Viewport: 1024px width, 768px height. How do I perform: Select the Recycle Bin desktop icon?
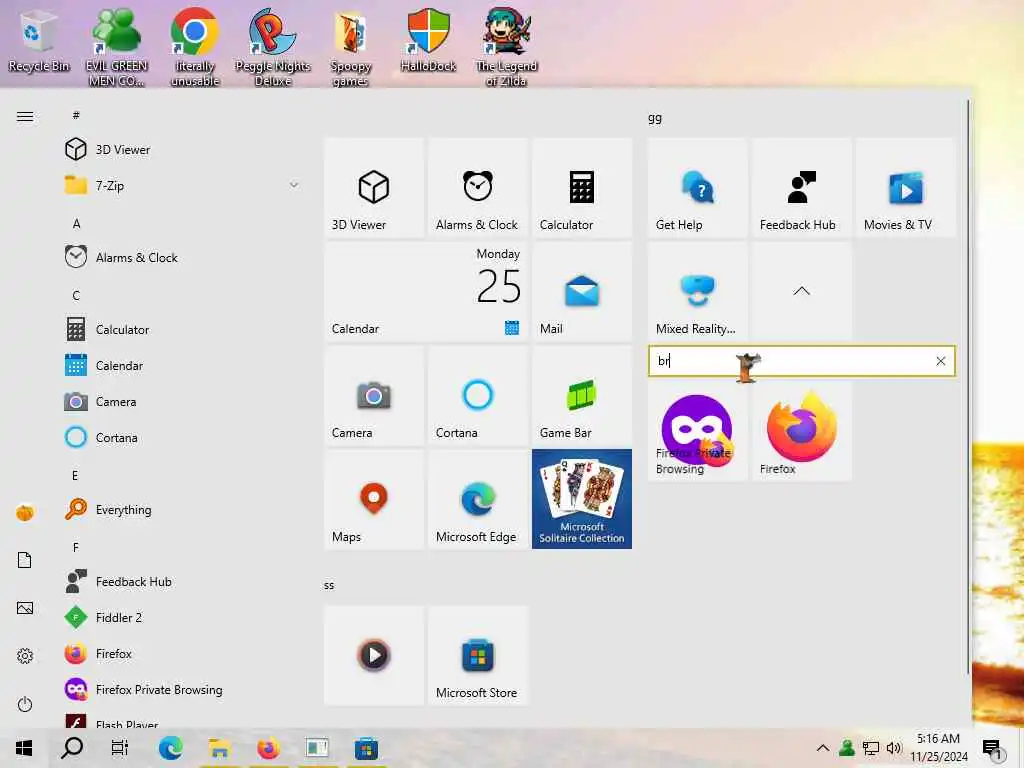(x=39, y=40)
